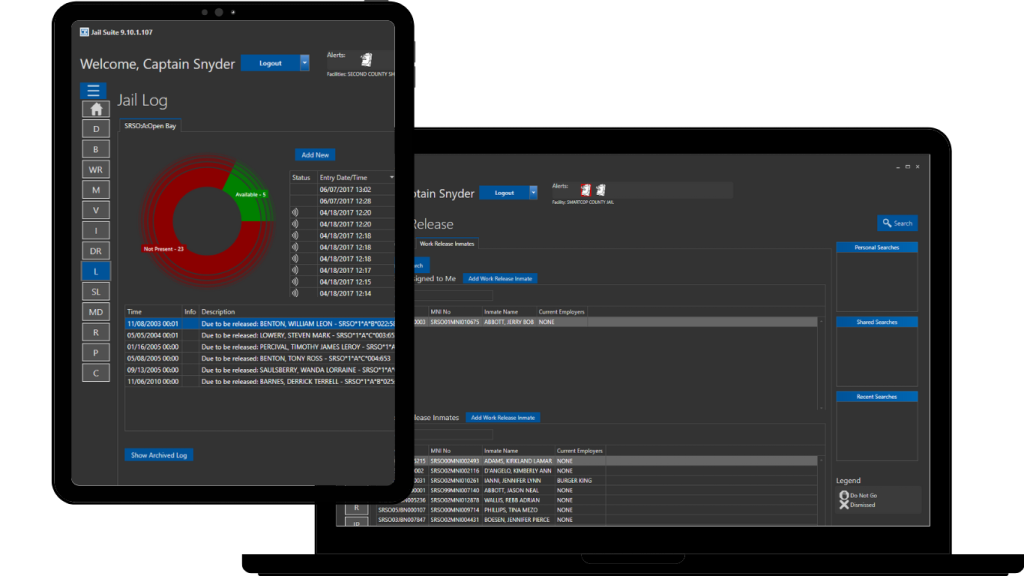The width and height of the screenshot is (1024, 576).
Task: Select the WR sidebar icon
Action: 95,169
